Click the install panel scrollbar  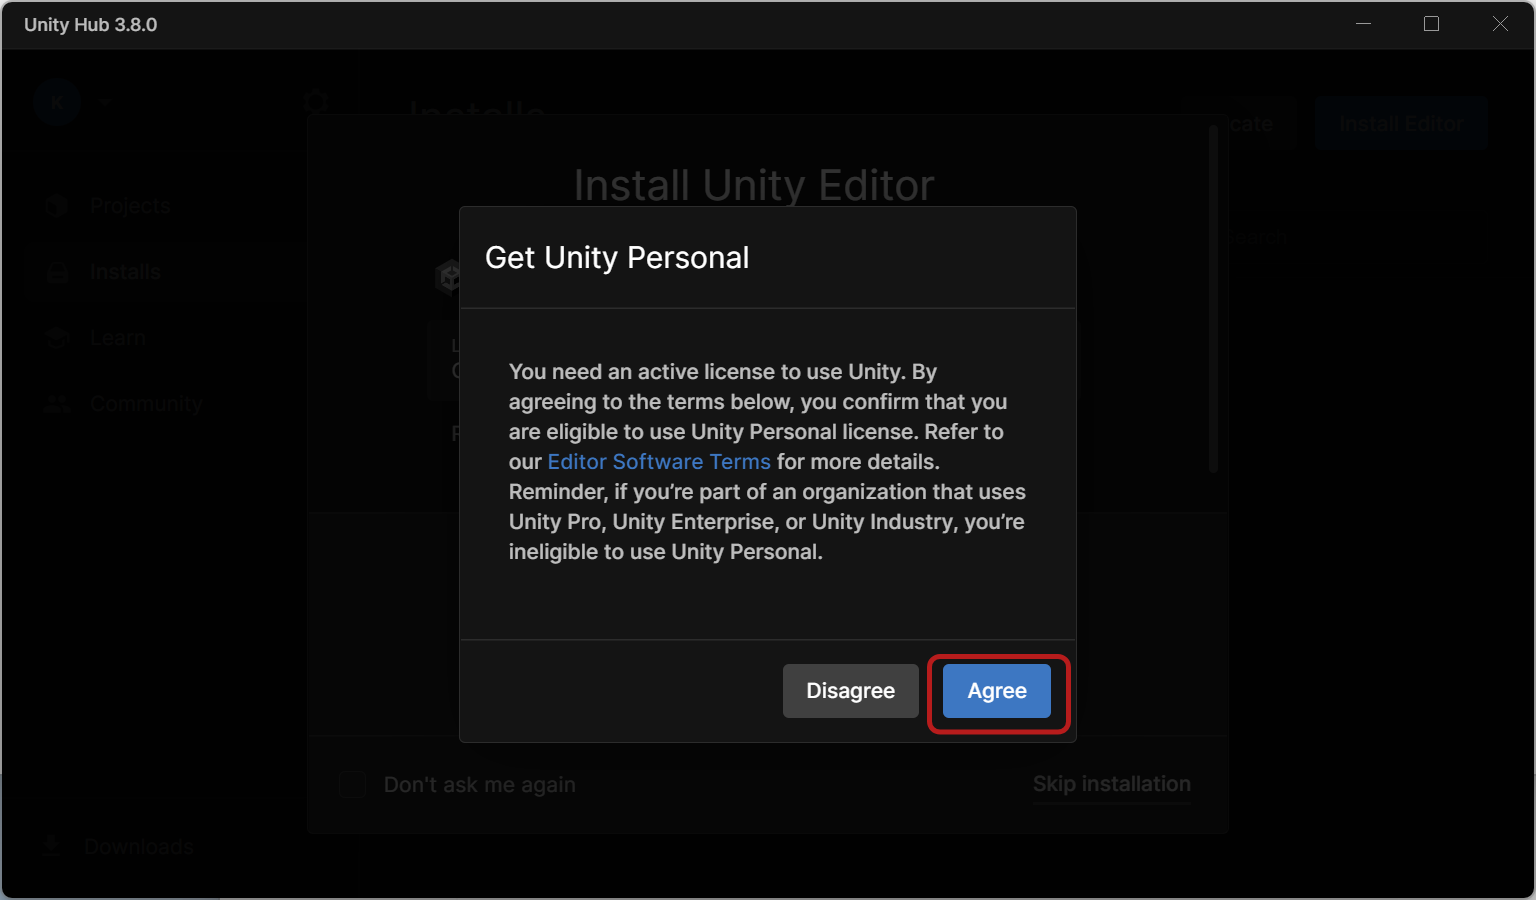pos(1213,297)
